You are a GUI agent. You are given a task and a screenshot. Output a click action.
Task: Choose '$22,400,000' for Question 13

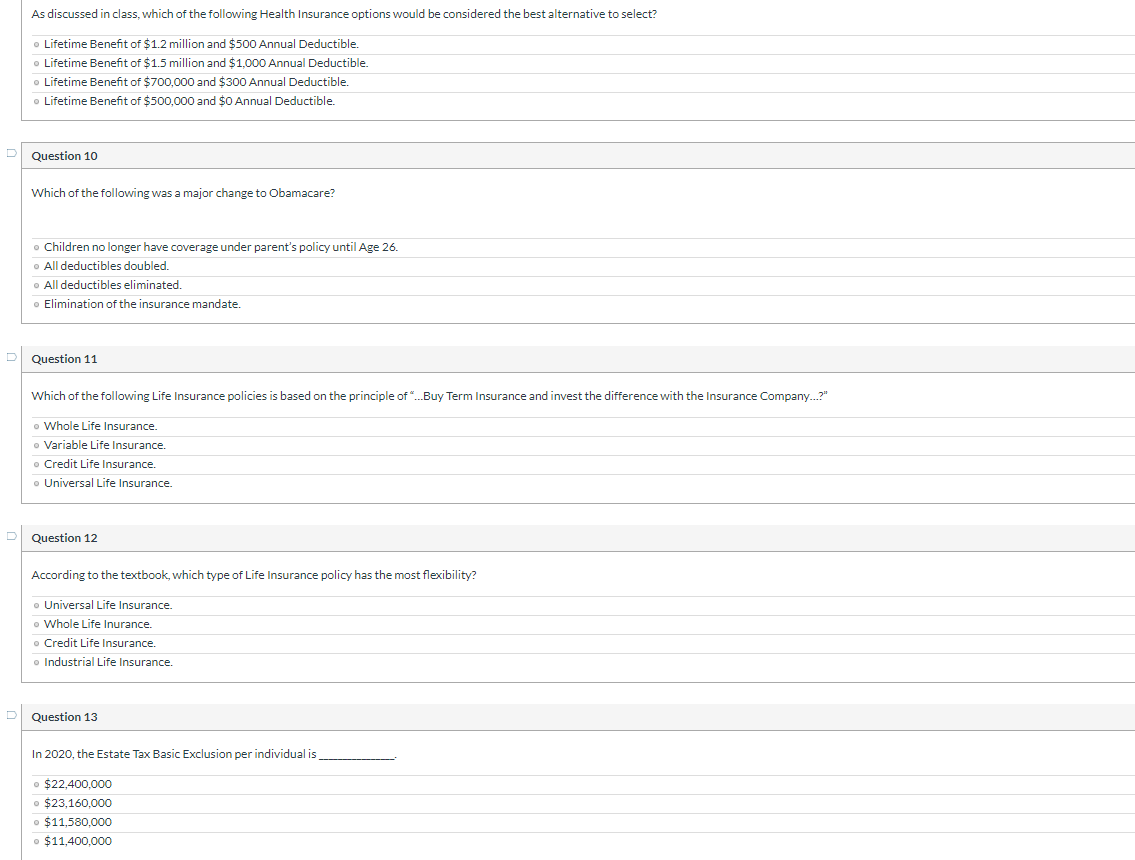(x=34, y=784)
